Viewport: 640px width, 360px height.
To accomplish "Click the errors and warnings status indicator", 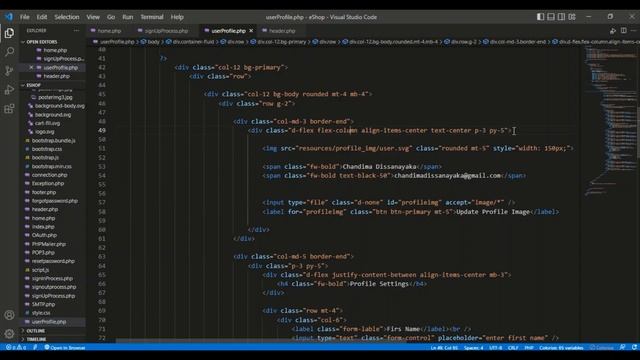I will pyautogui.click(x=16, y=347).
